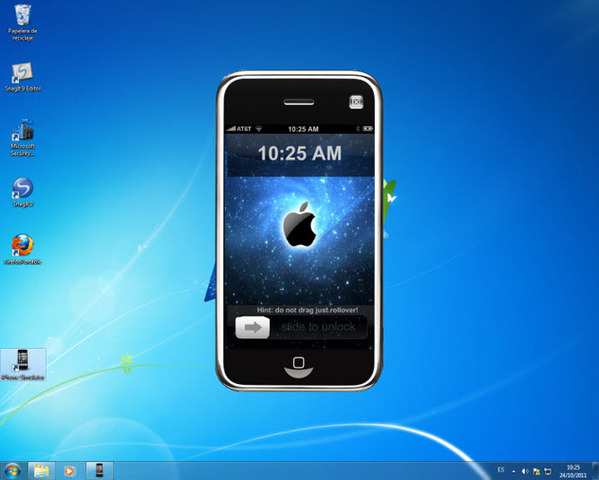Show hidden tray icons arrow
The width and height of the screenshot is (599, 480).
[513, 471]
